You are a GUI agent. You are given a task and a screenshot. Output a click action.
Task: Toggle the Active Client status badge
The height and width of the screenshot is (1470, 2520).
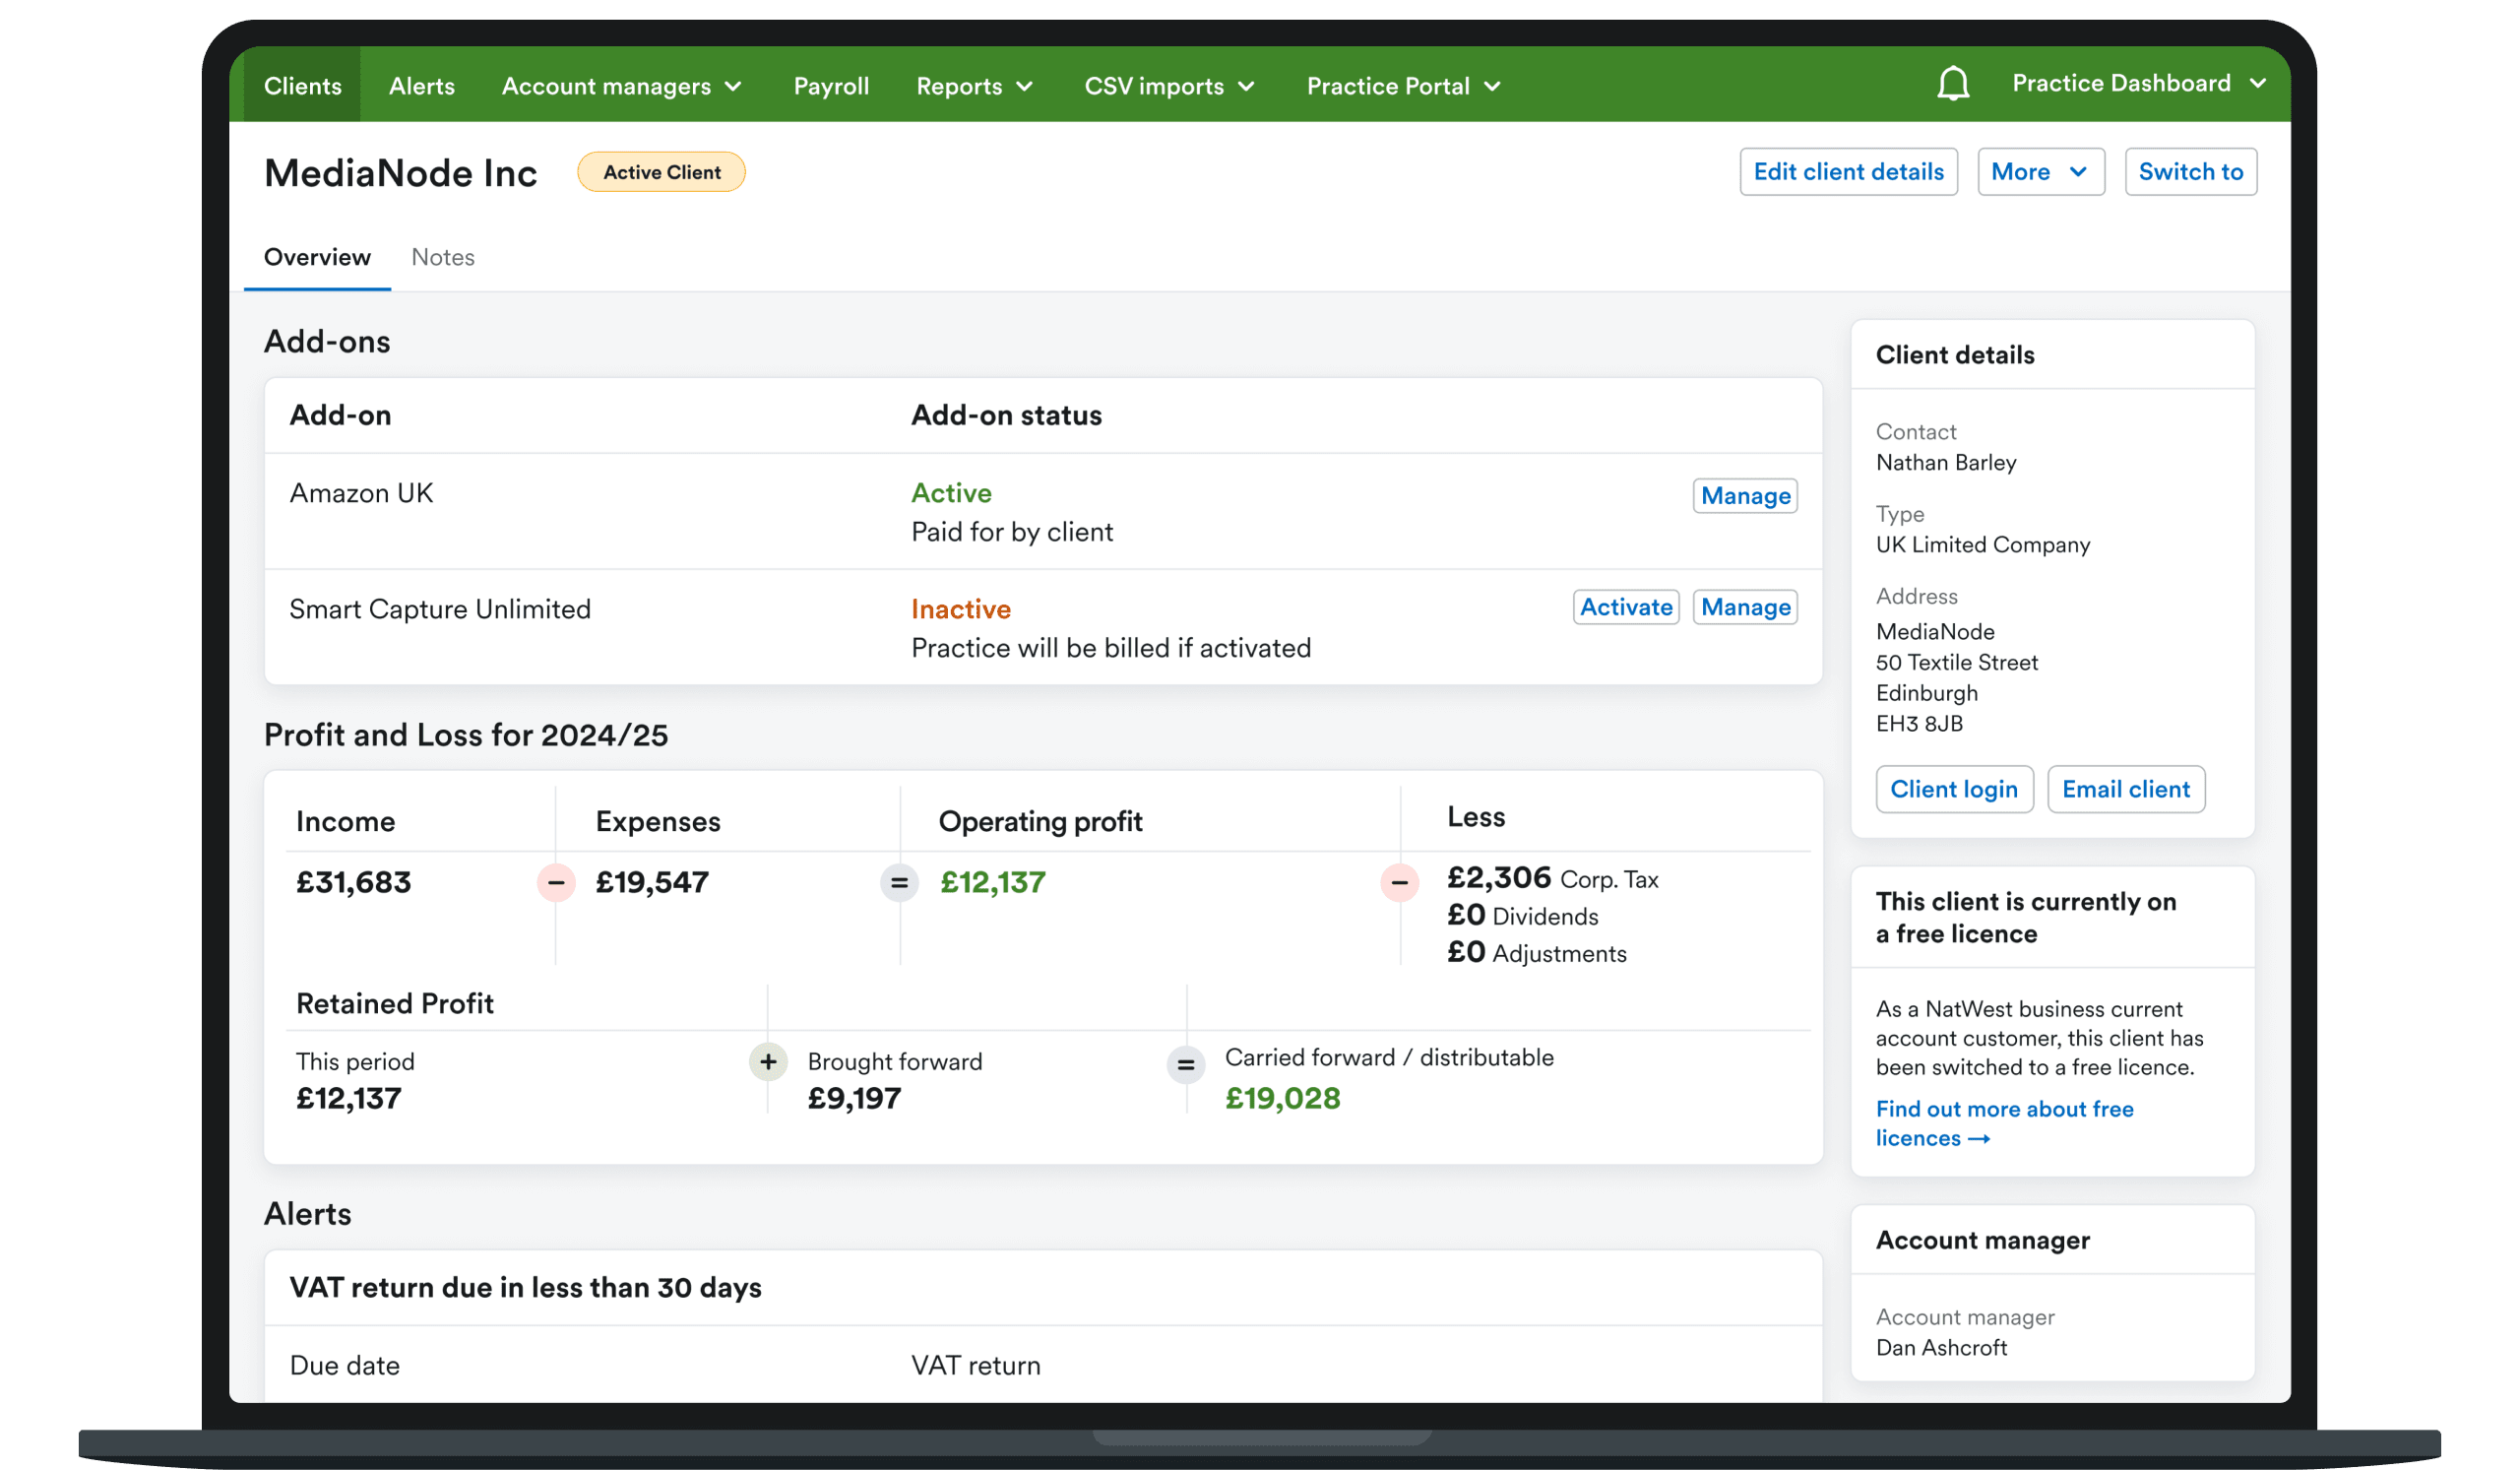point(661,171)
